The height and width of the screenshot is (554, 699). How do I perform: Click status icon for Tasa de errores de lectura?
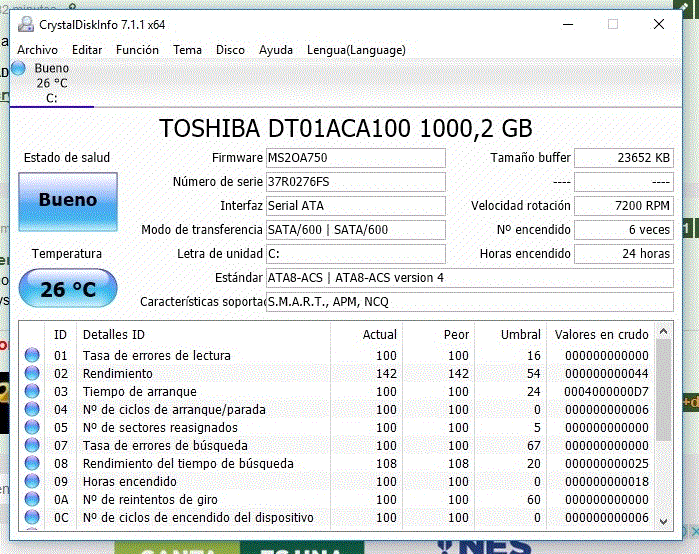[x=32, y=356]
